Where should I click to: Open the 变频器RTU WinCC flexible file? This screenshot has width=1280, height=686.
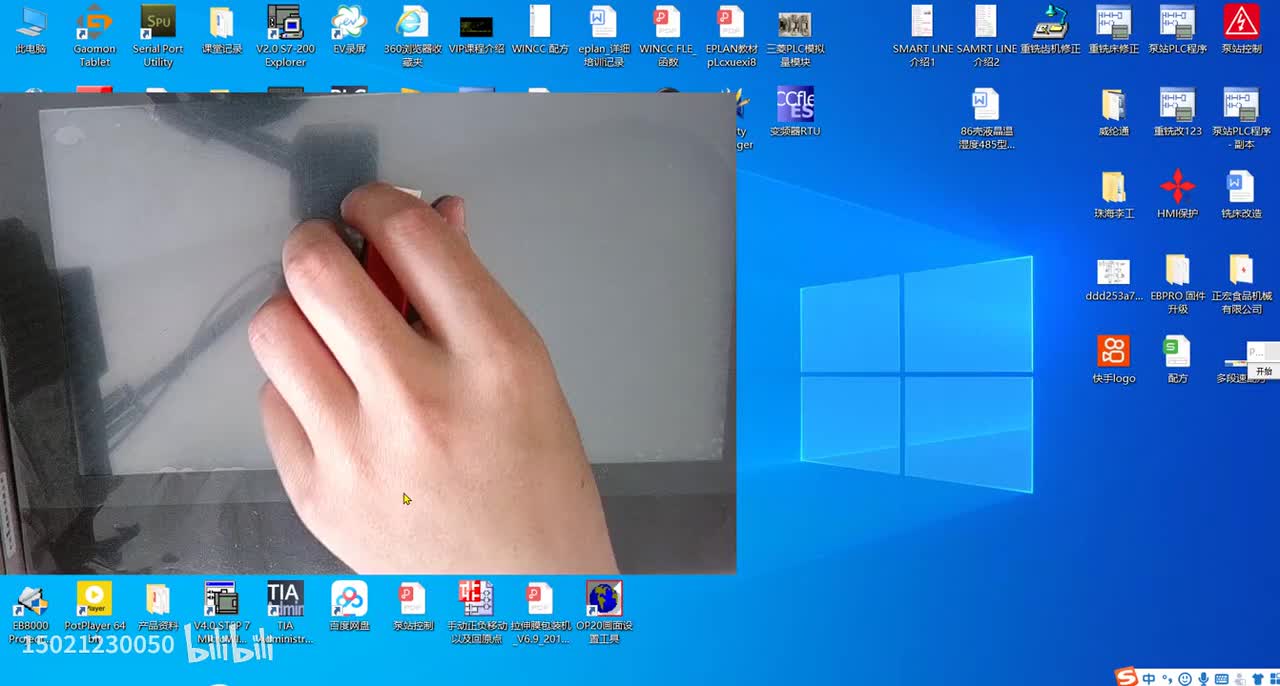[795, 111]
